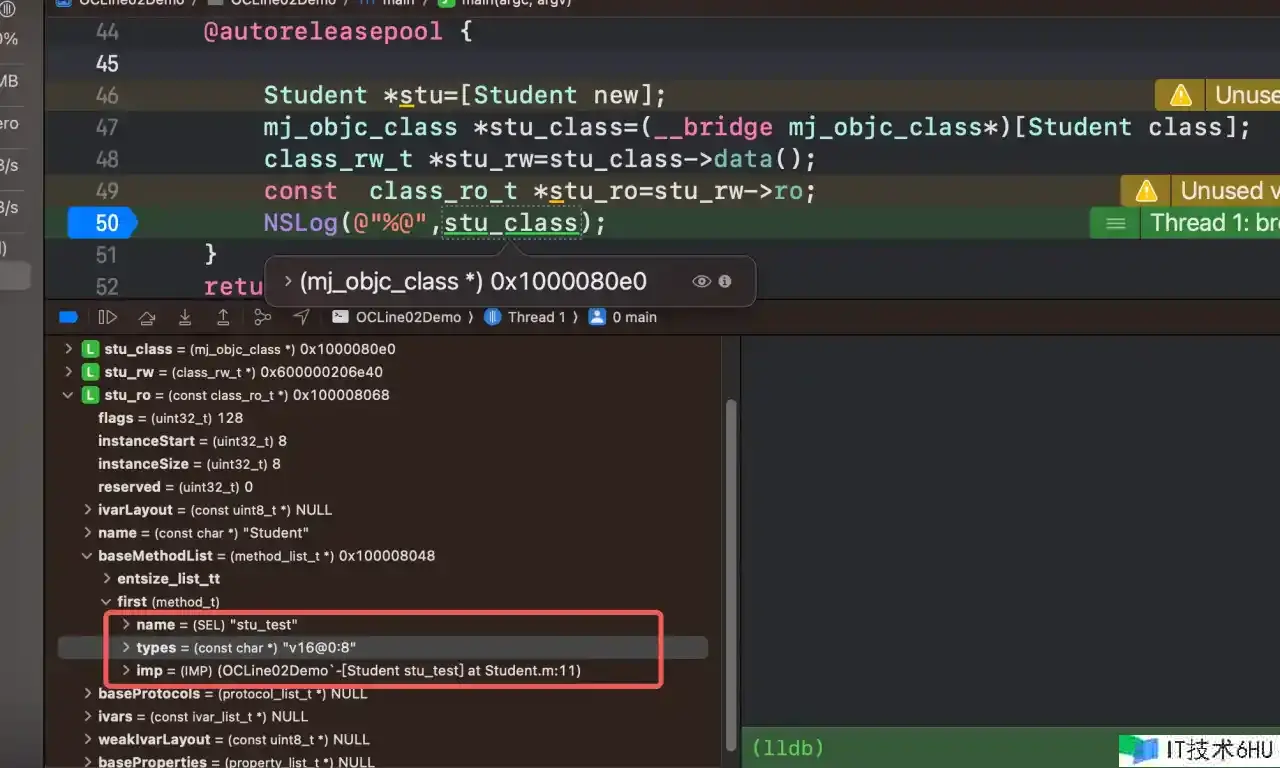Collapse the baseMethodList node

[x=88, y=556]
